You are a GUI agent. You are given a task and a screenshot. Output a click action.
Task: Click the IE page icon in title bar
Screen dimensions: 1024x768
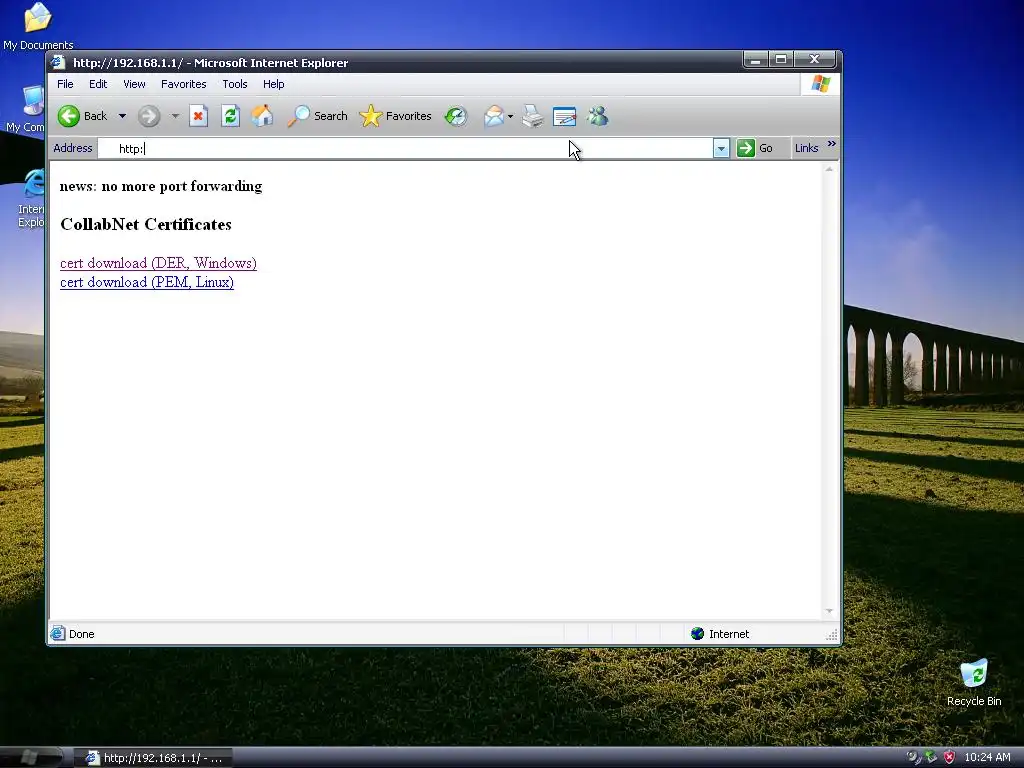point(59,63)
